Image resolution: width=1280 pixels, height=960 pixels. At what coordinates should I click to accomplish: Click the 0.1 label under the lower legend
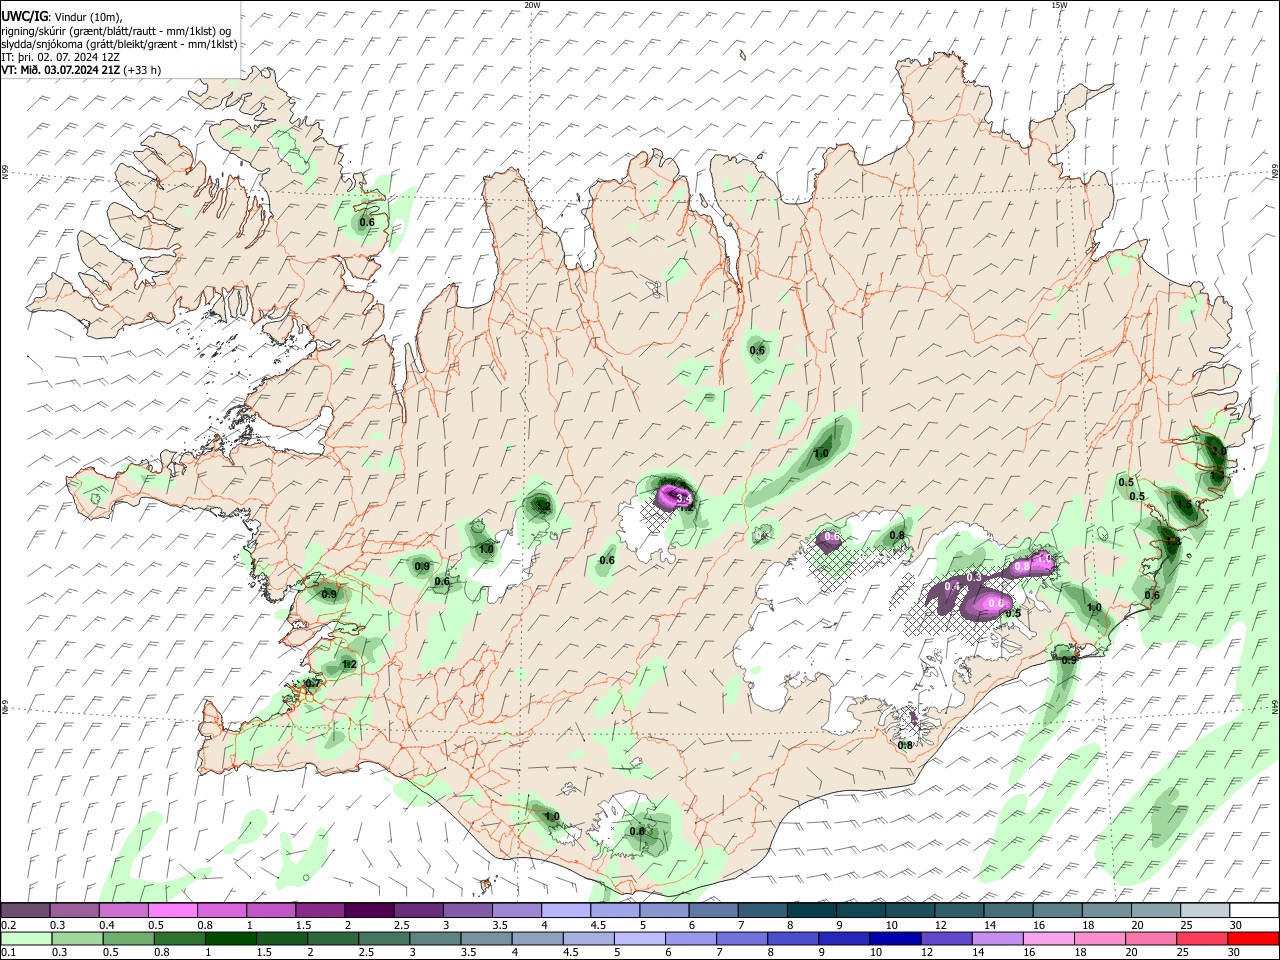8,953
